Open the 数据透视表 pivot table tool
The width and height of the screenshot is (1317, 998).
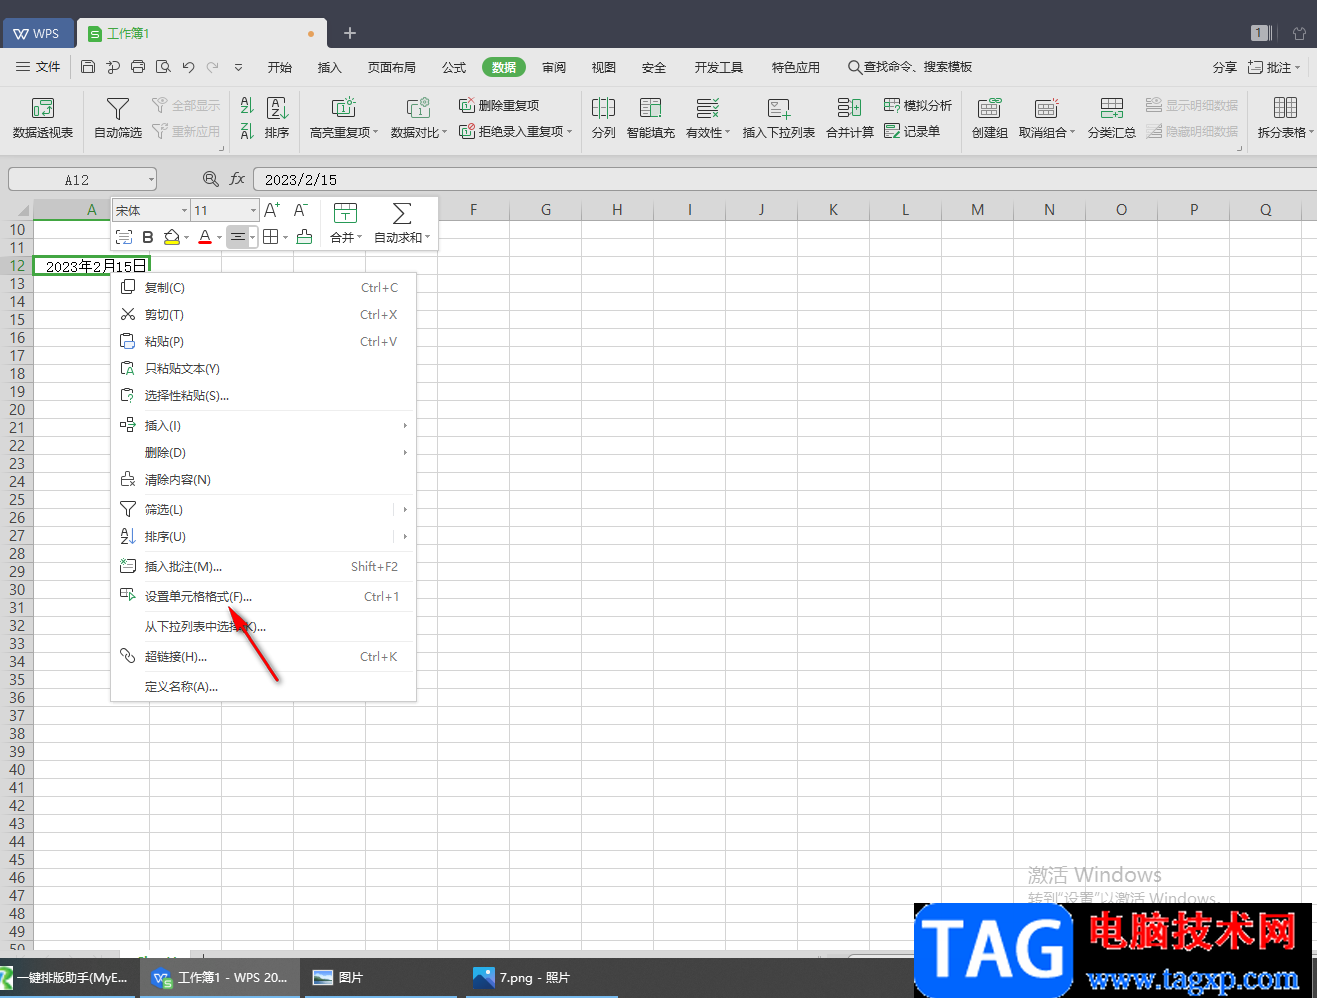pyautogui.click(x=42, y=117)
